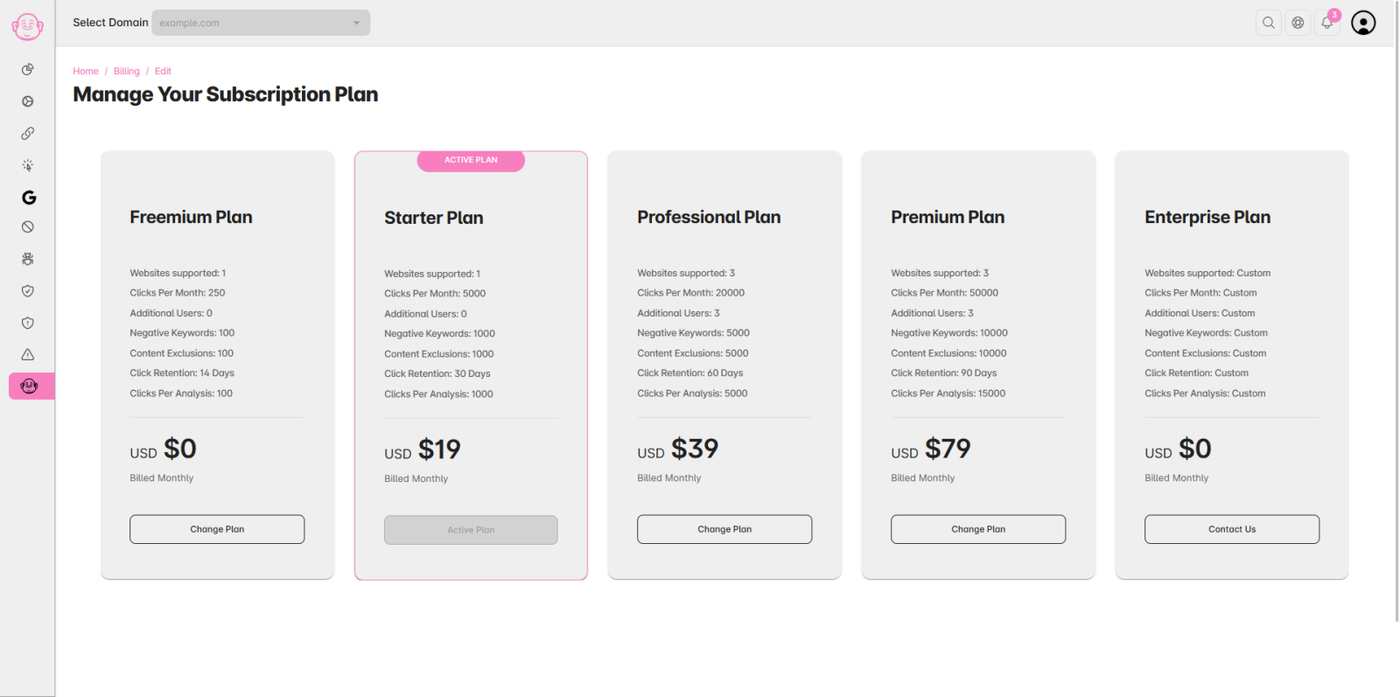This screenshot has width=1400, height=697.
Task: Click Change Plan under Freemium Plan
Action: 217,529
